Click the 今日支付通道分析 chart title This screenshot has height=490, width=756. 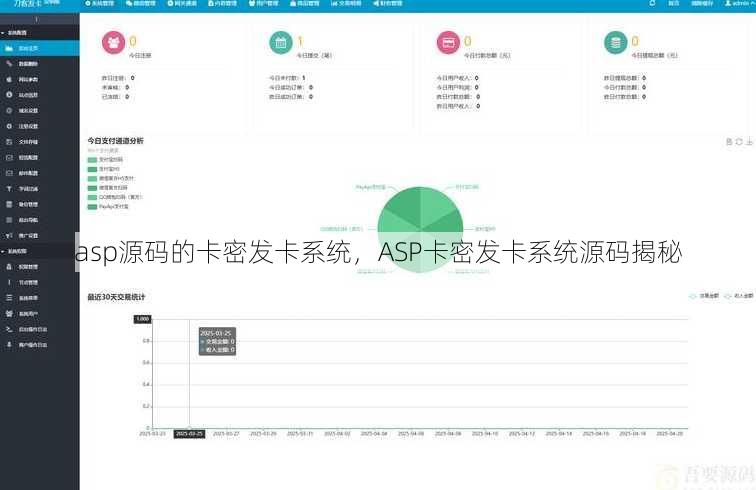[x=115, y=141]
